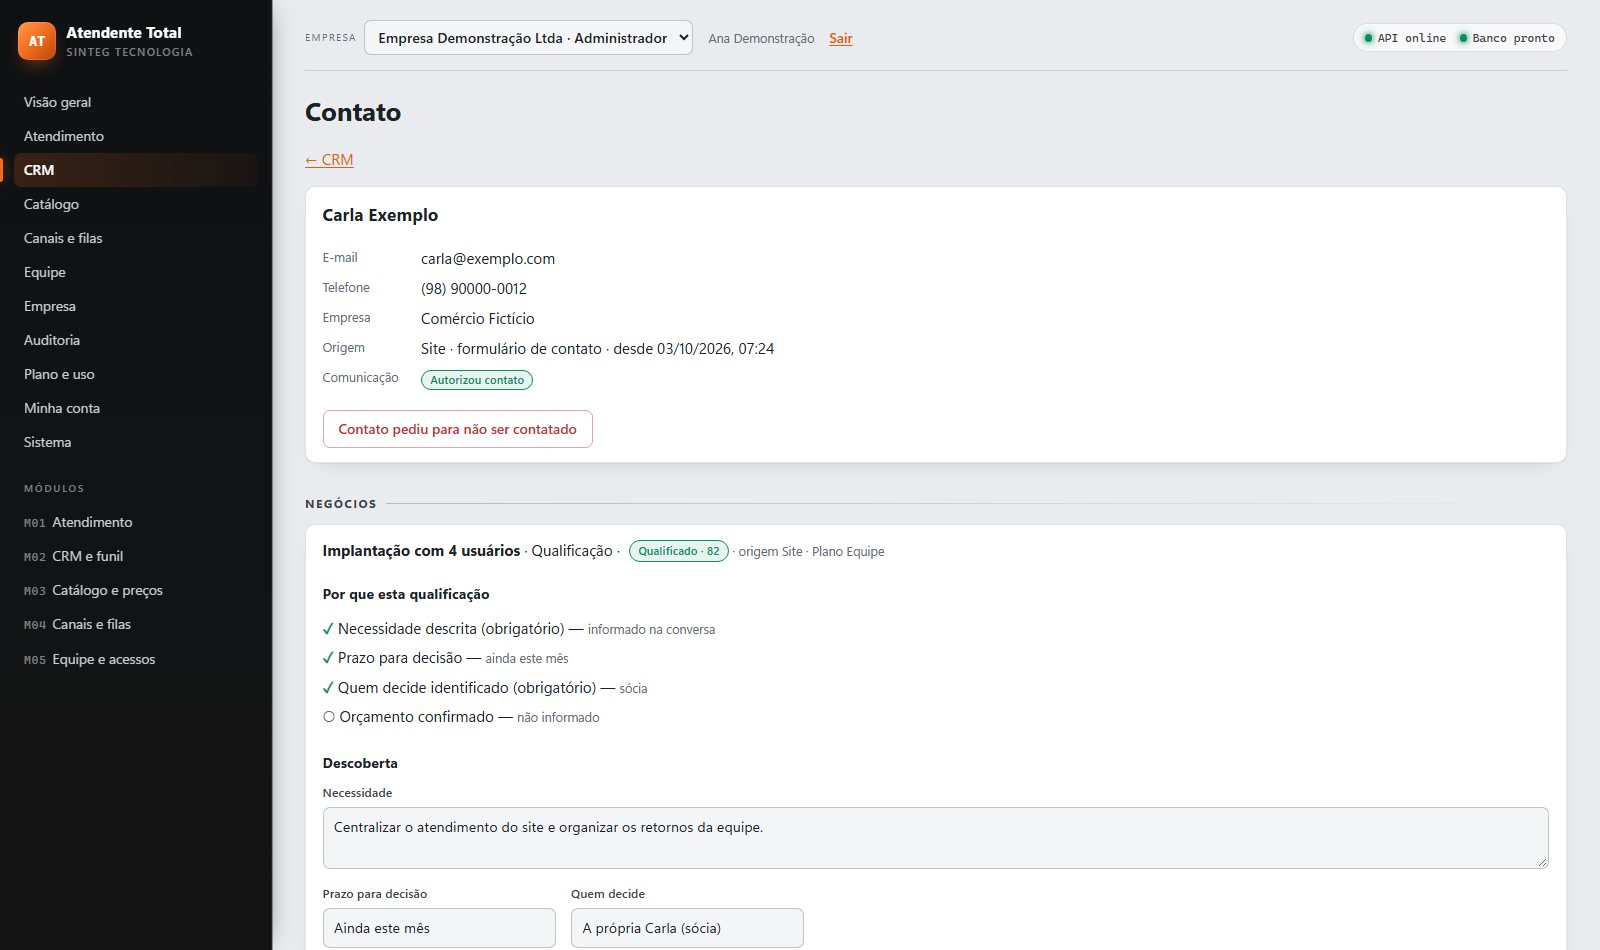This screenshot has width=1600, height=950.
Task: Click the checkmark beside Quem decide identificado
Action: [x=328, y=688]
